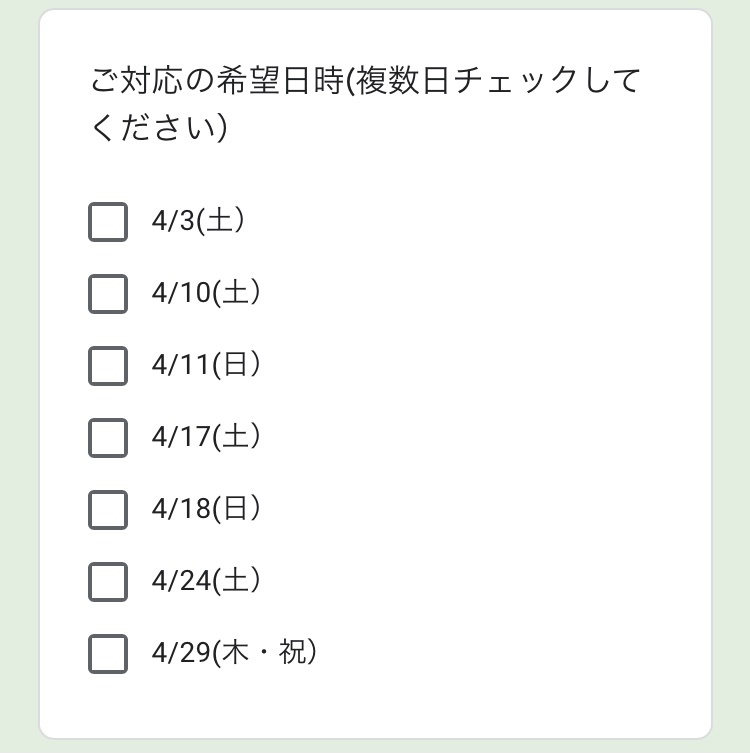Check the 4/3(土) checkbox
This screenshot has width=750, height=753.
pos(108,222)
